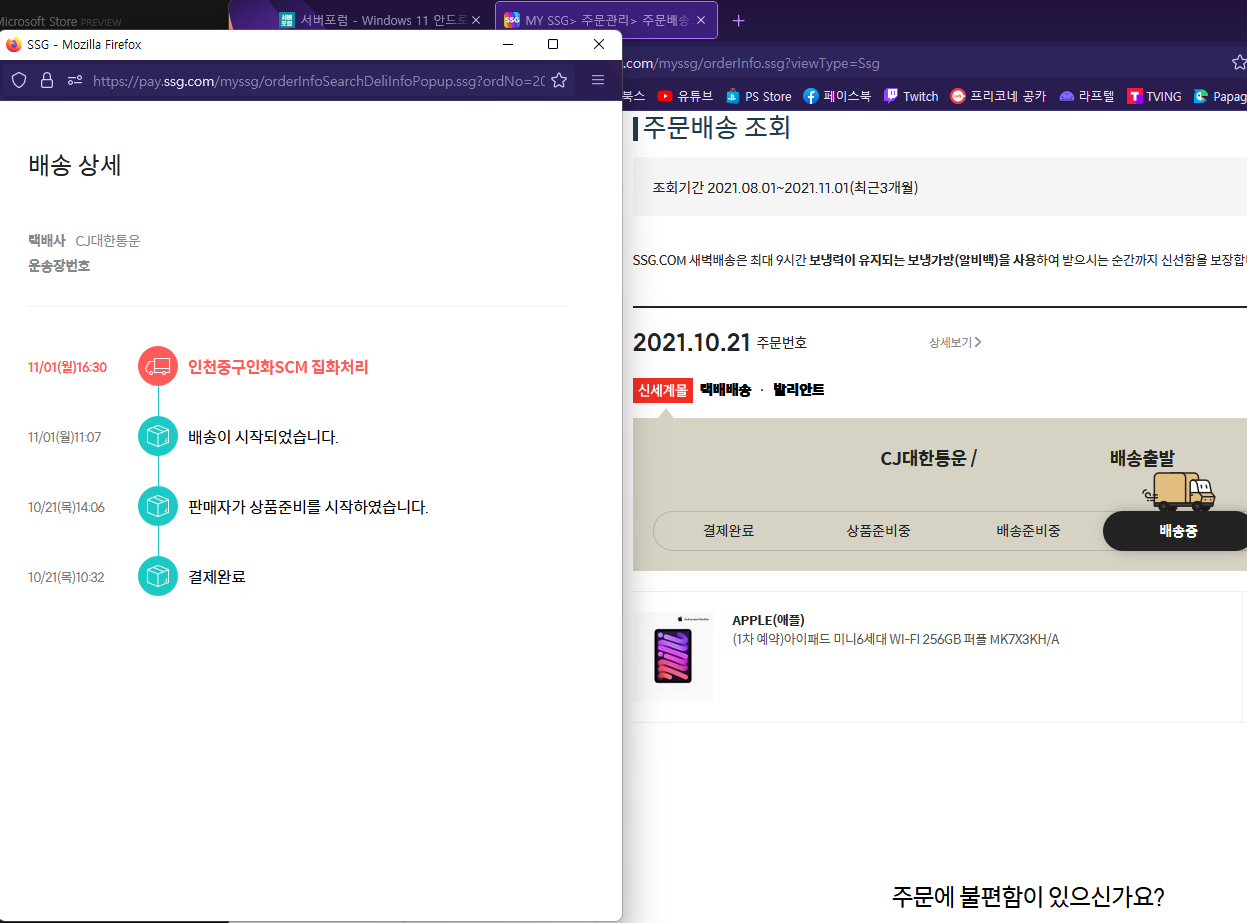Click the 결제완료 progress step
The width and height of the screenshot is (1247, 923).
(x=728, y=531)
